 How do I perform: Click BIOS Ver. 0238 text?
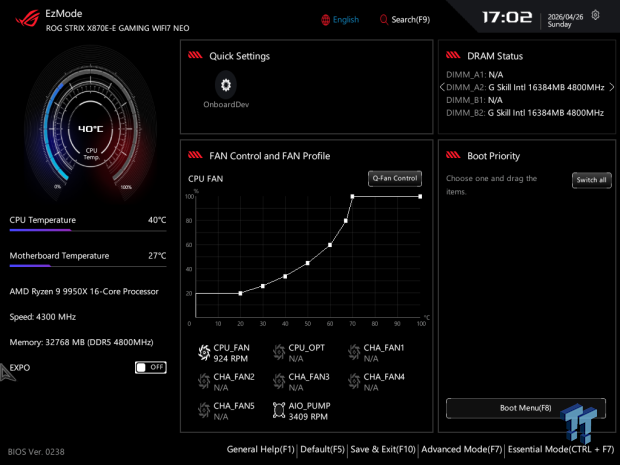(x=36, y=452)
